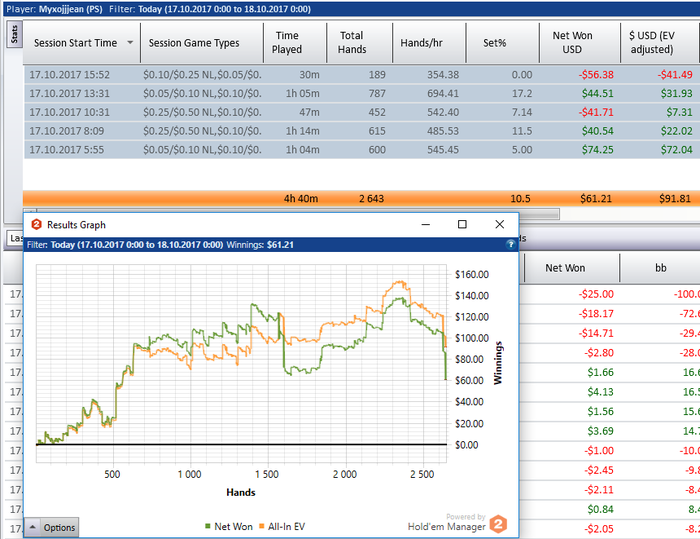Close the Results Graph window
Screen dimensions: 700x539
(x=500, y=224)
